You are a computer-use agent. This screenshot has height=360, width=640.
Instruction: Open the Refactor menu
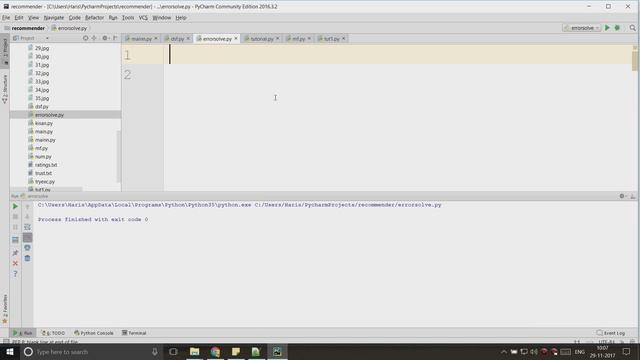click(x=94, y=18)
